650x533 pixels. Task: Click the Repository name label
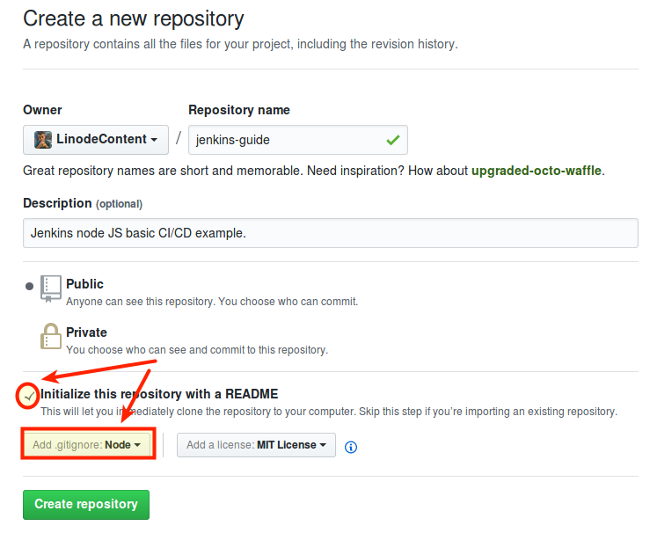pos(239,110)
